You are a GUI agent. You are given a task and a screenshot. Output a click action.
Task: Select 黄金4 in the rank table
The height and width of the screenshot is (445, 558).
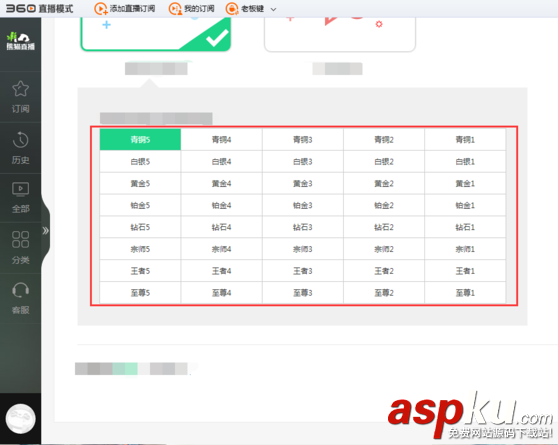pos(221,184)
